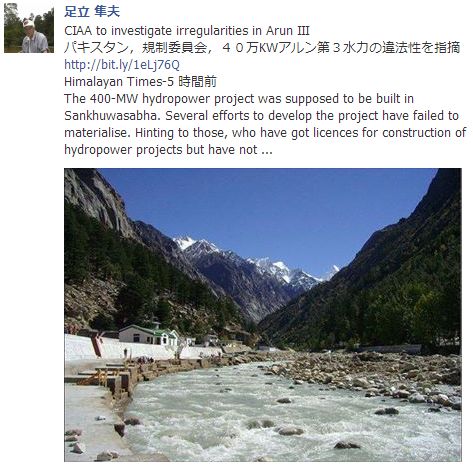Click the hydropower projects closing excerpt line
The width and height of the screenshot is (473, 472).
click(x=168, y=150)
